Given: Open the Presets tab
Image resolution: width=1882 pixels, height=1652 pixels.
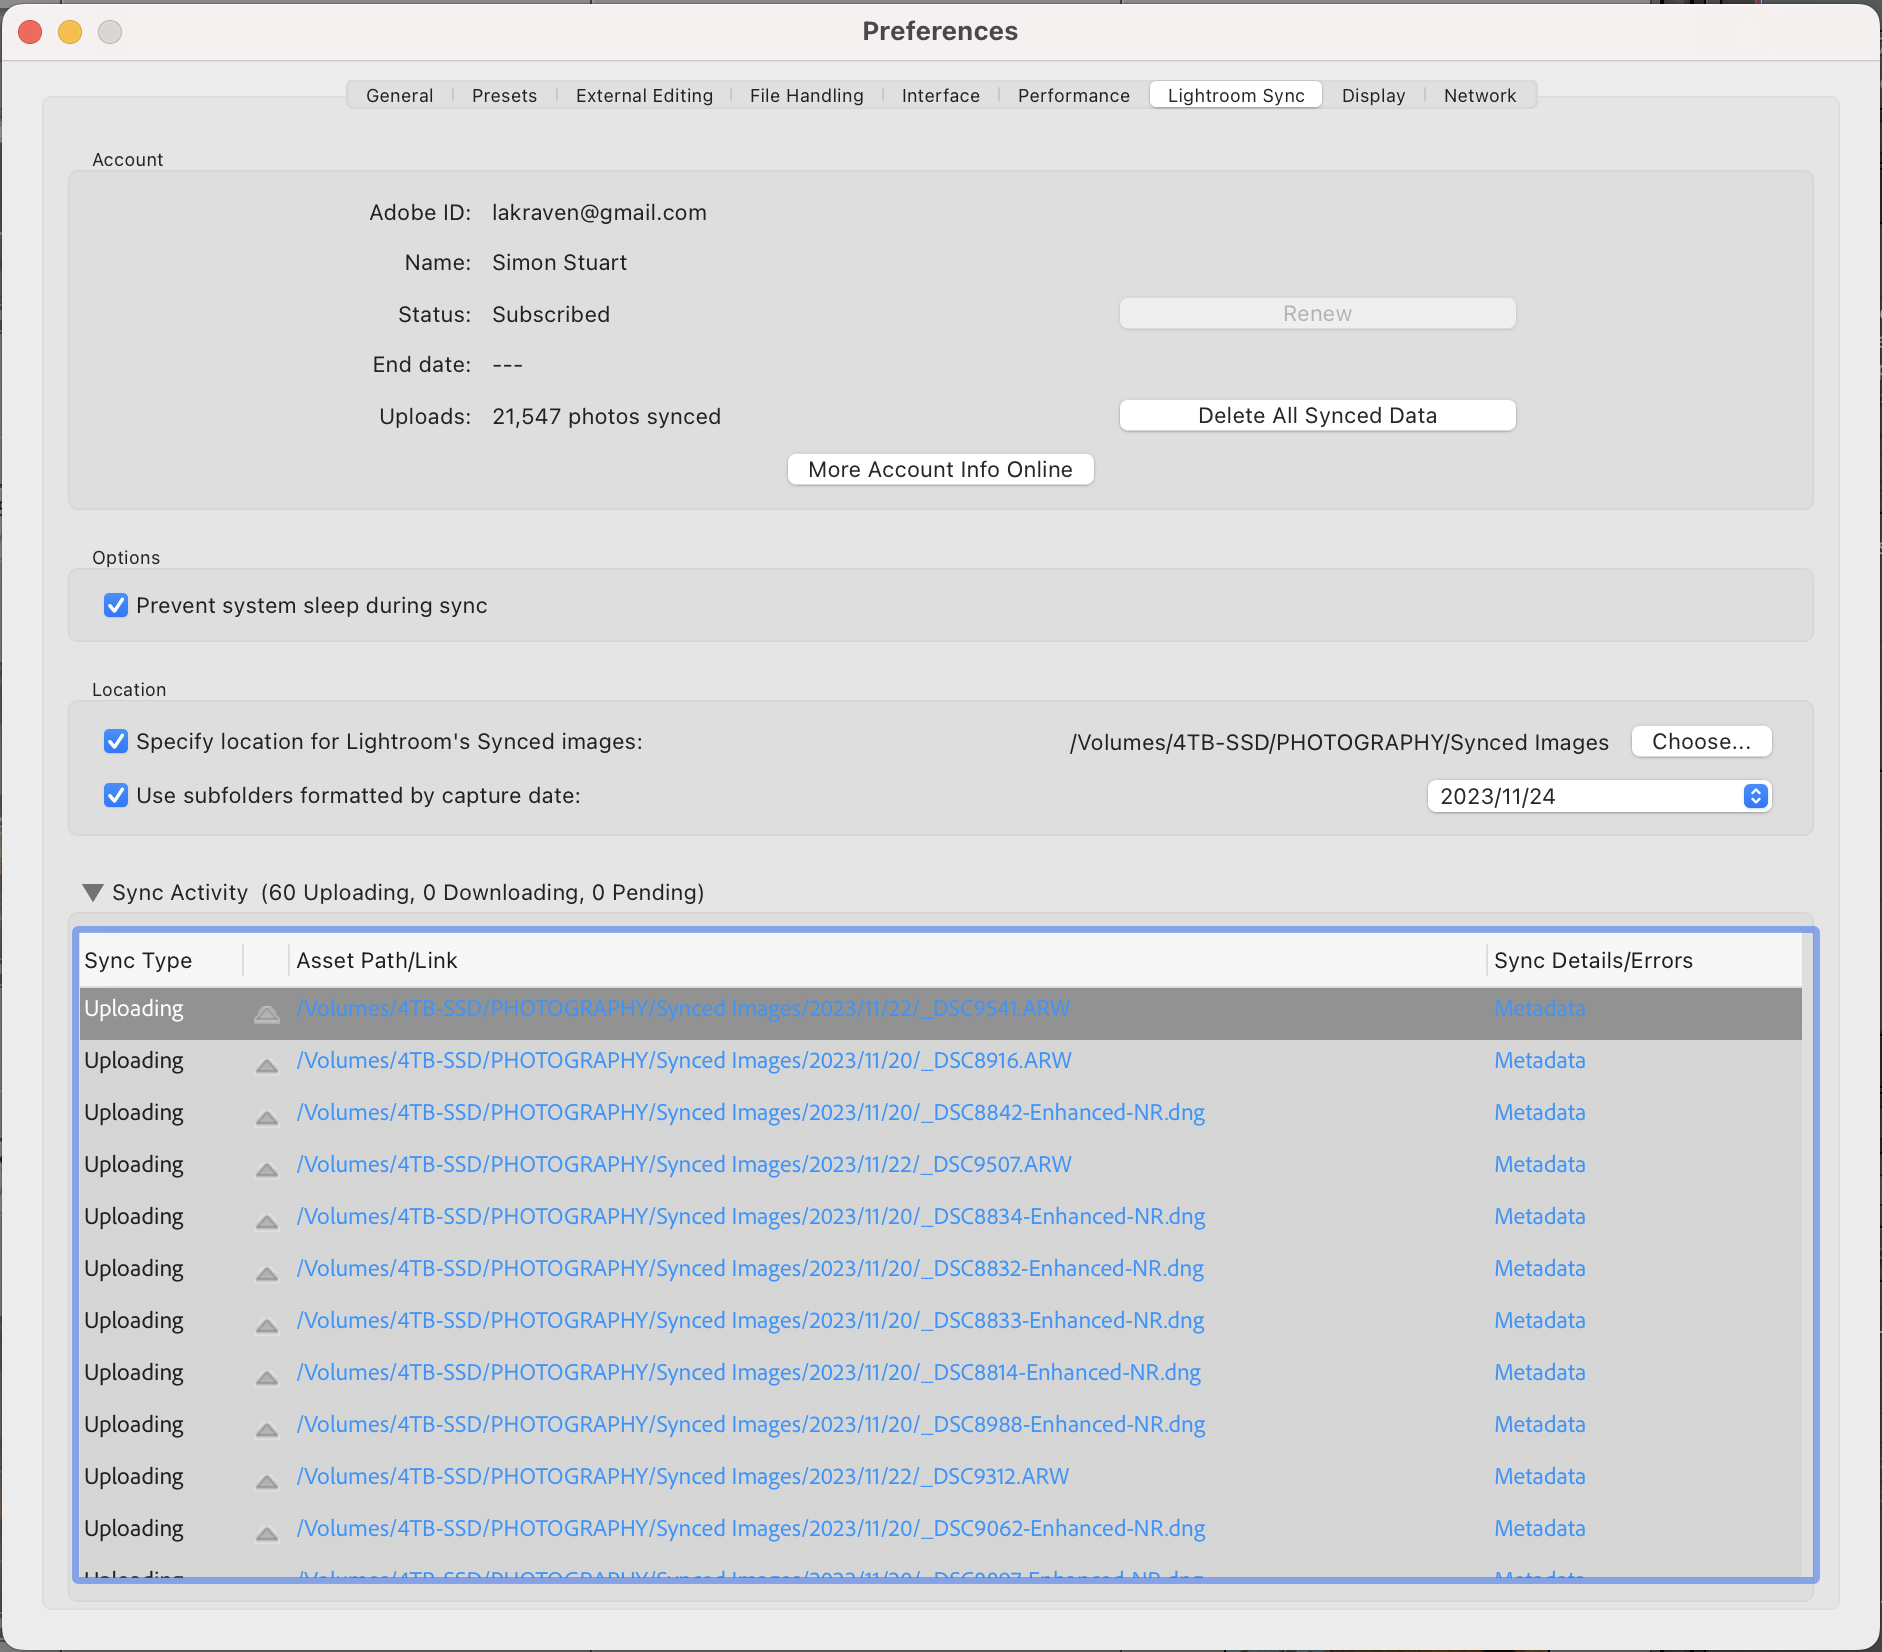Looking at the screenshot, I should coord(505,95).
